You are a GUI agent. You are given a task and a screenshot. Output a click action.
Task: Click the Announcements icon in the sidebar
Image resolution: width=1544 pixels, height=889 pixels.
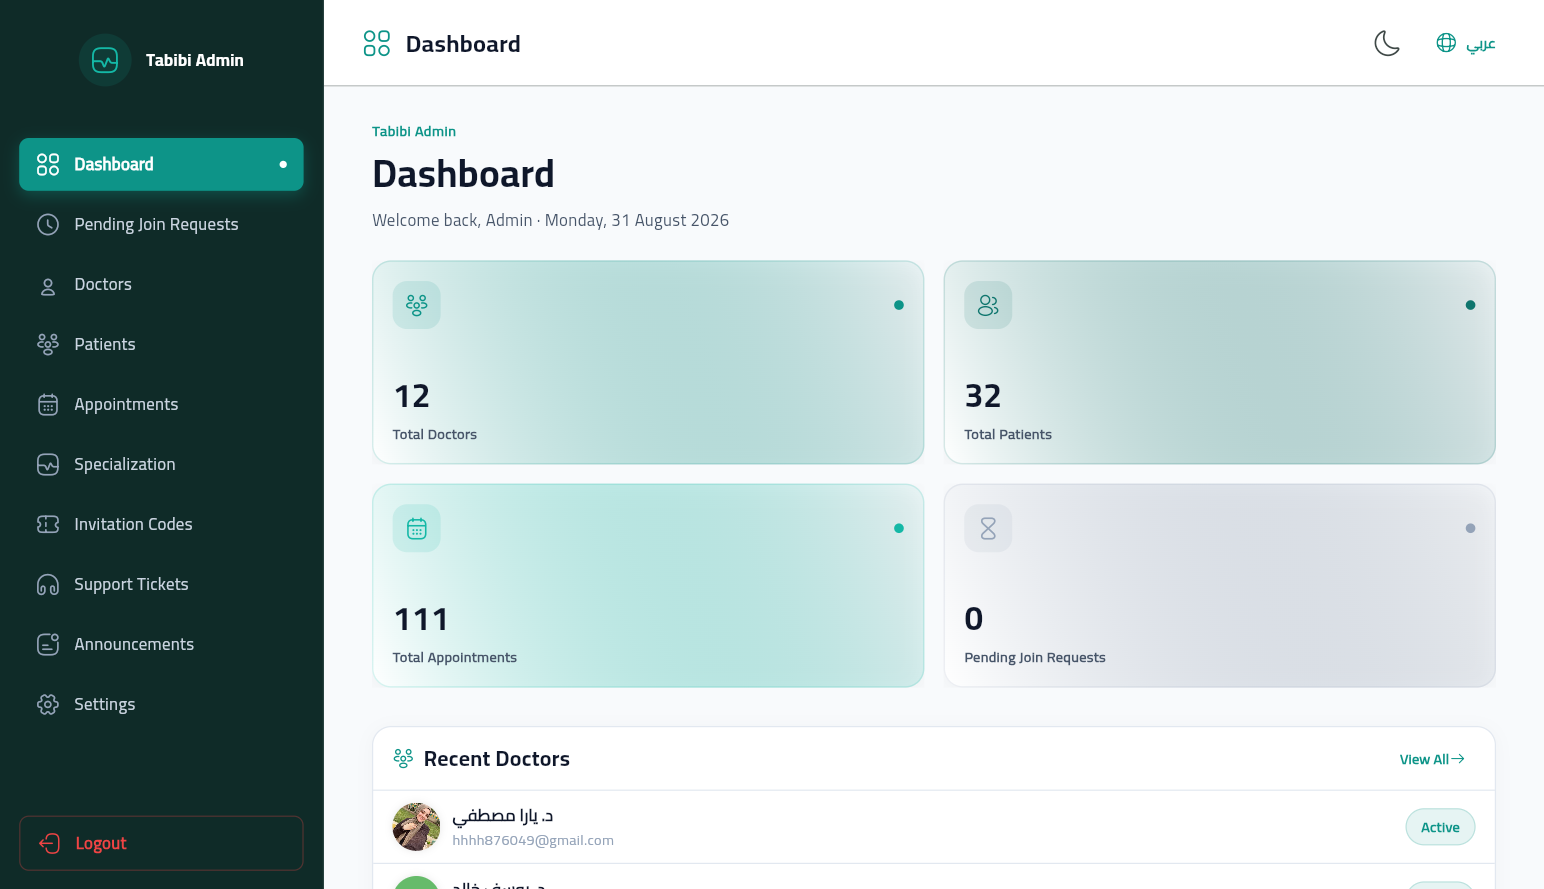(48, 644)
